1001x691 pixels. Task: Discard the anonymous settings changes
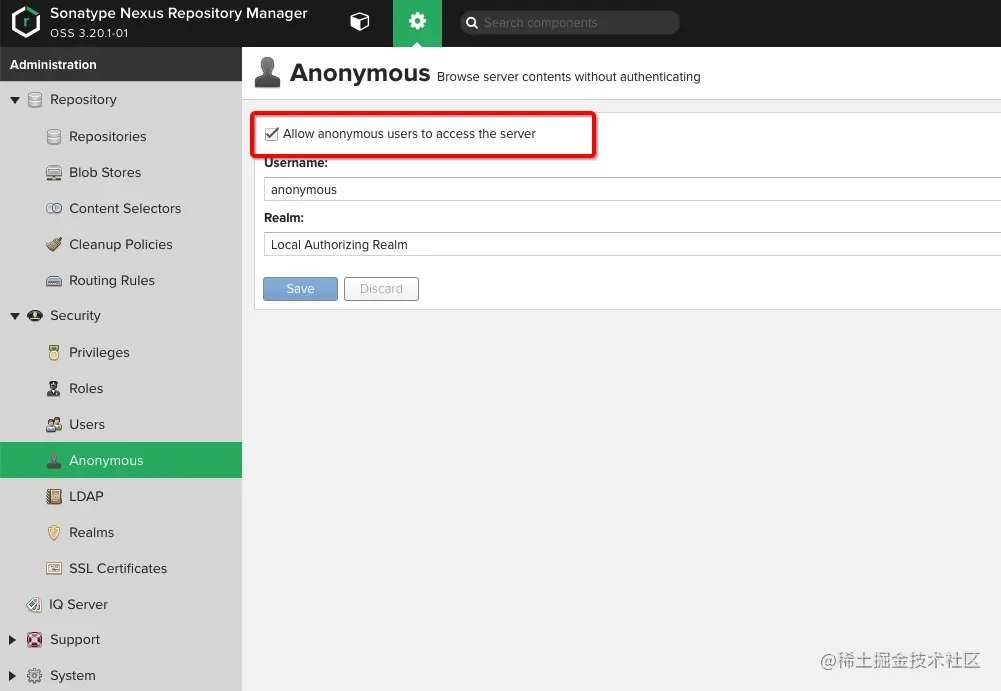381,289
